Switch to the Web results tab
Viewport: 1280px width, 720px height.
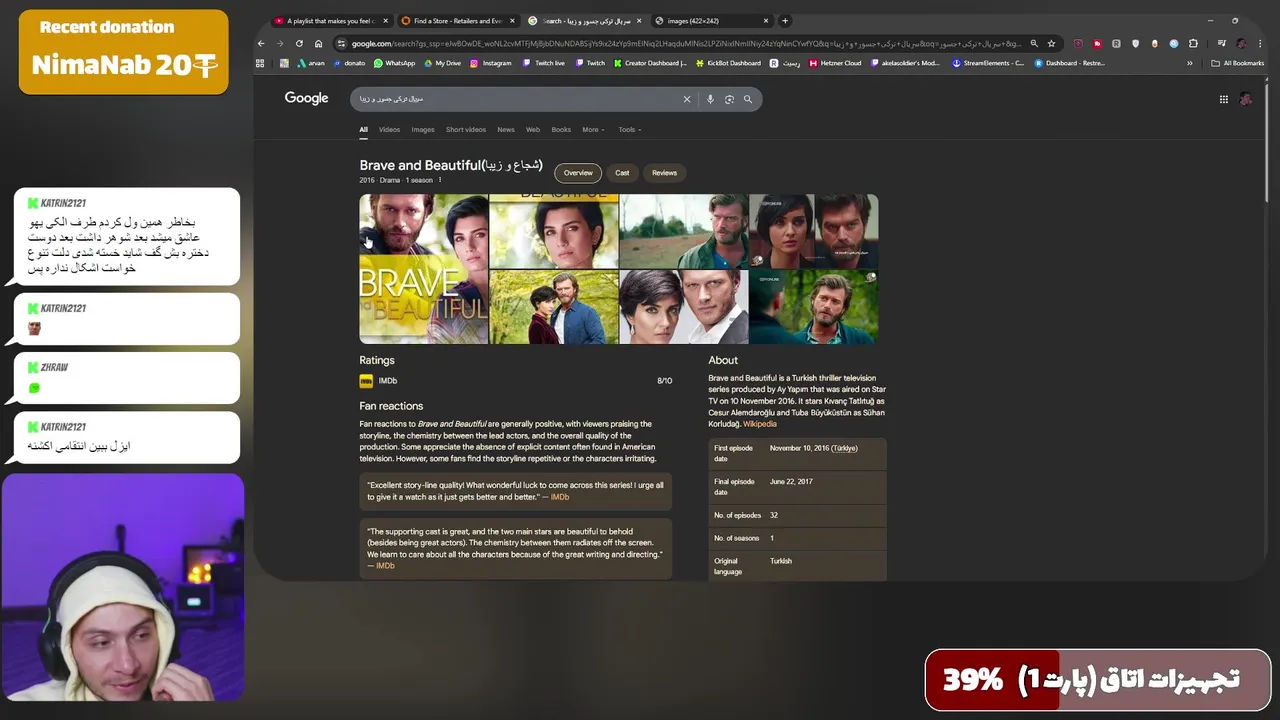533,130
